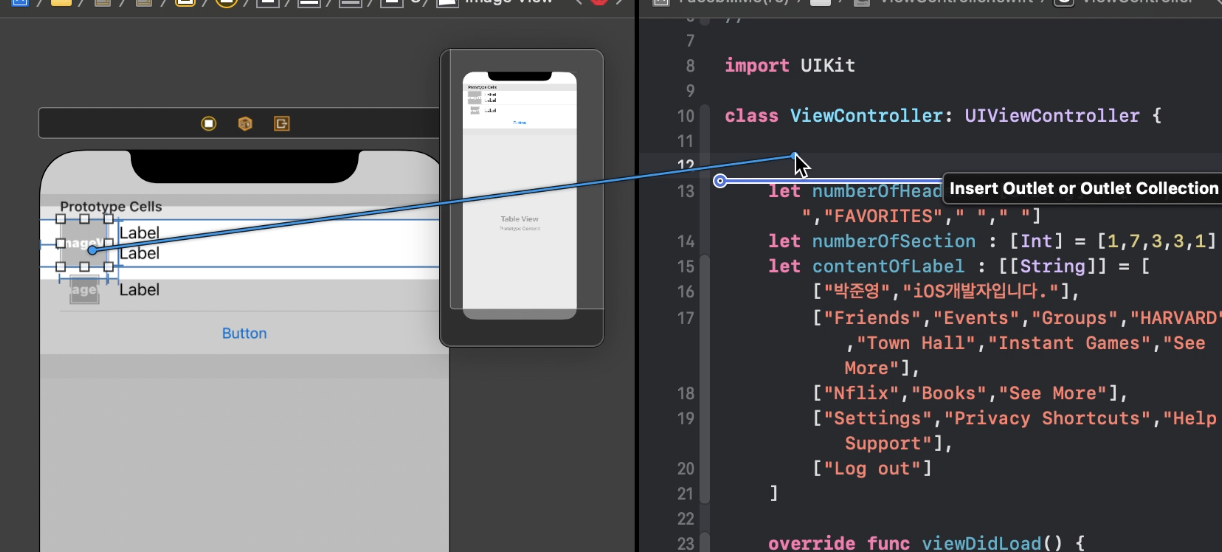Image resolution: width=1222 pixels, height=552 pixels.
Task: Select the highlighted Image View in top cell
Action: point(84,243)
